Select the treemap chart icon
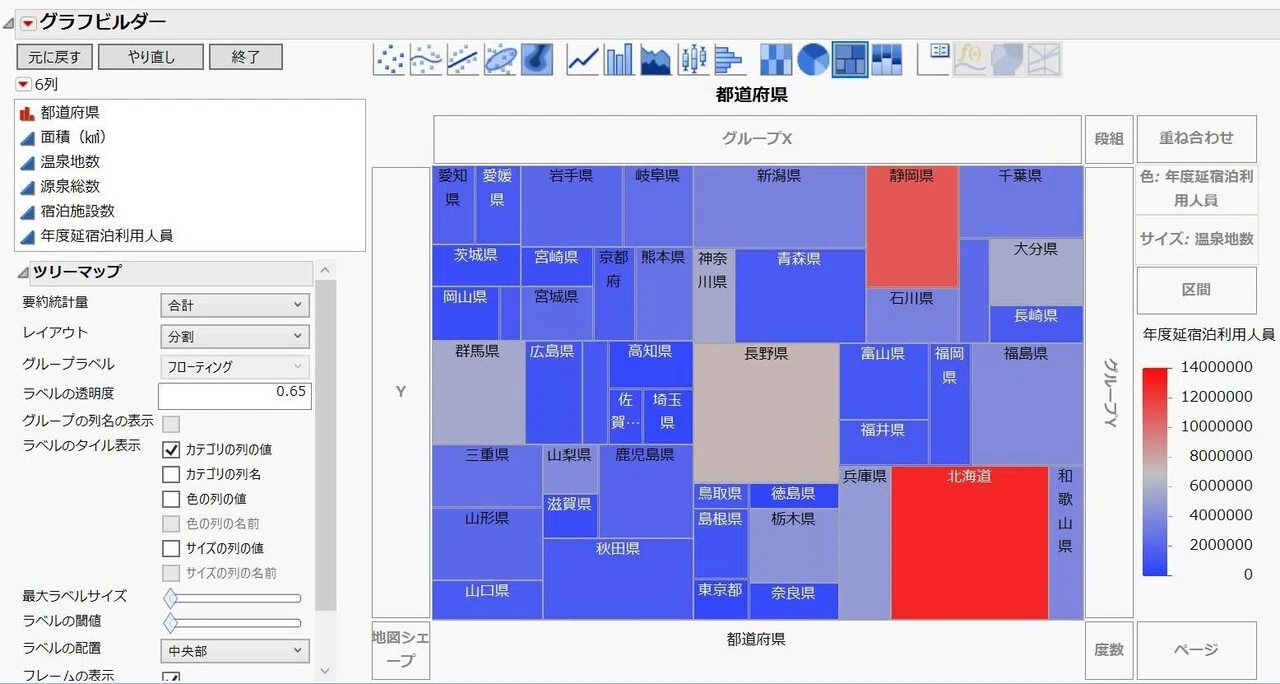1280x684 pixels. coord(850,60)
